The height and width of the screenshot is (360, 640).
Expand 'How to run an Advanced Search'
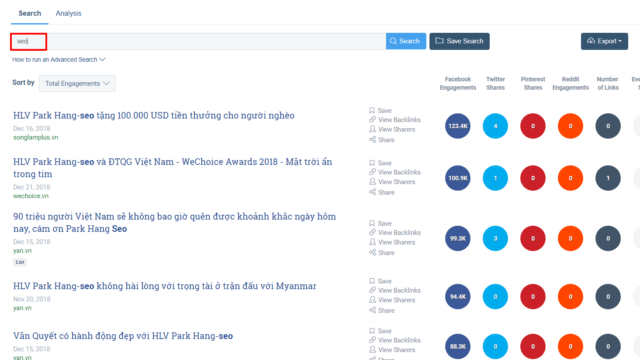tap(58, 60)
